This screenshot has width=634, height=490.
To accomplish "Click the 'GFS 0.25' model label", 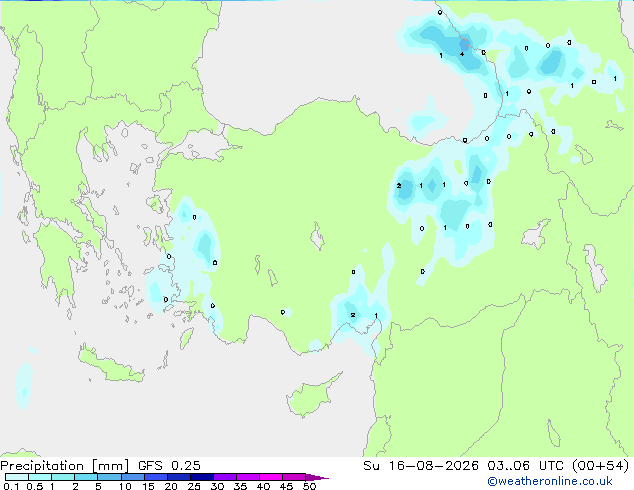I will click(x=169, y=466).
